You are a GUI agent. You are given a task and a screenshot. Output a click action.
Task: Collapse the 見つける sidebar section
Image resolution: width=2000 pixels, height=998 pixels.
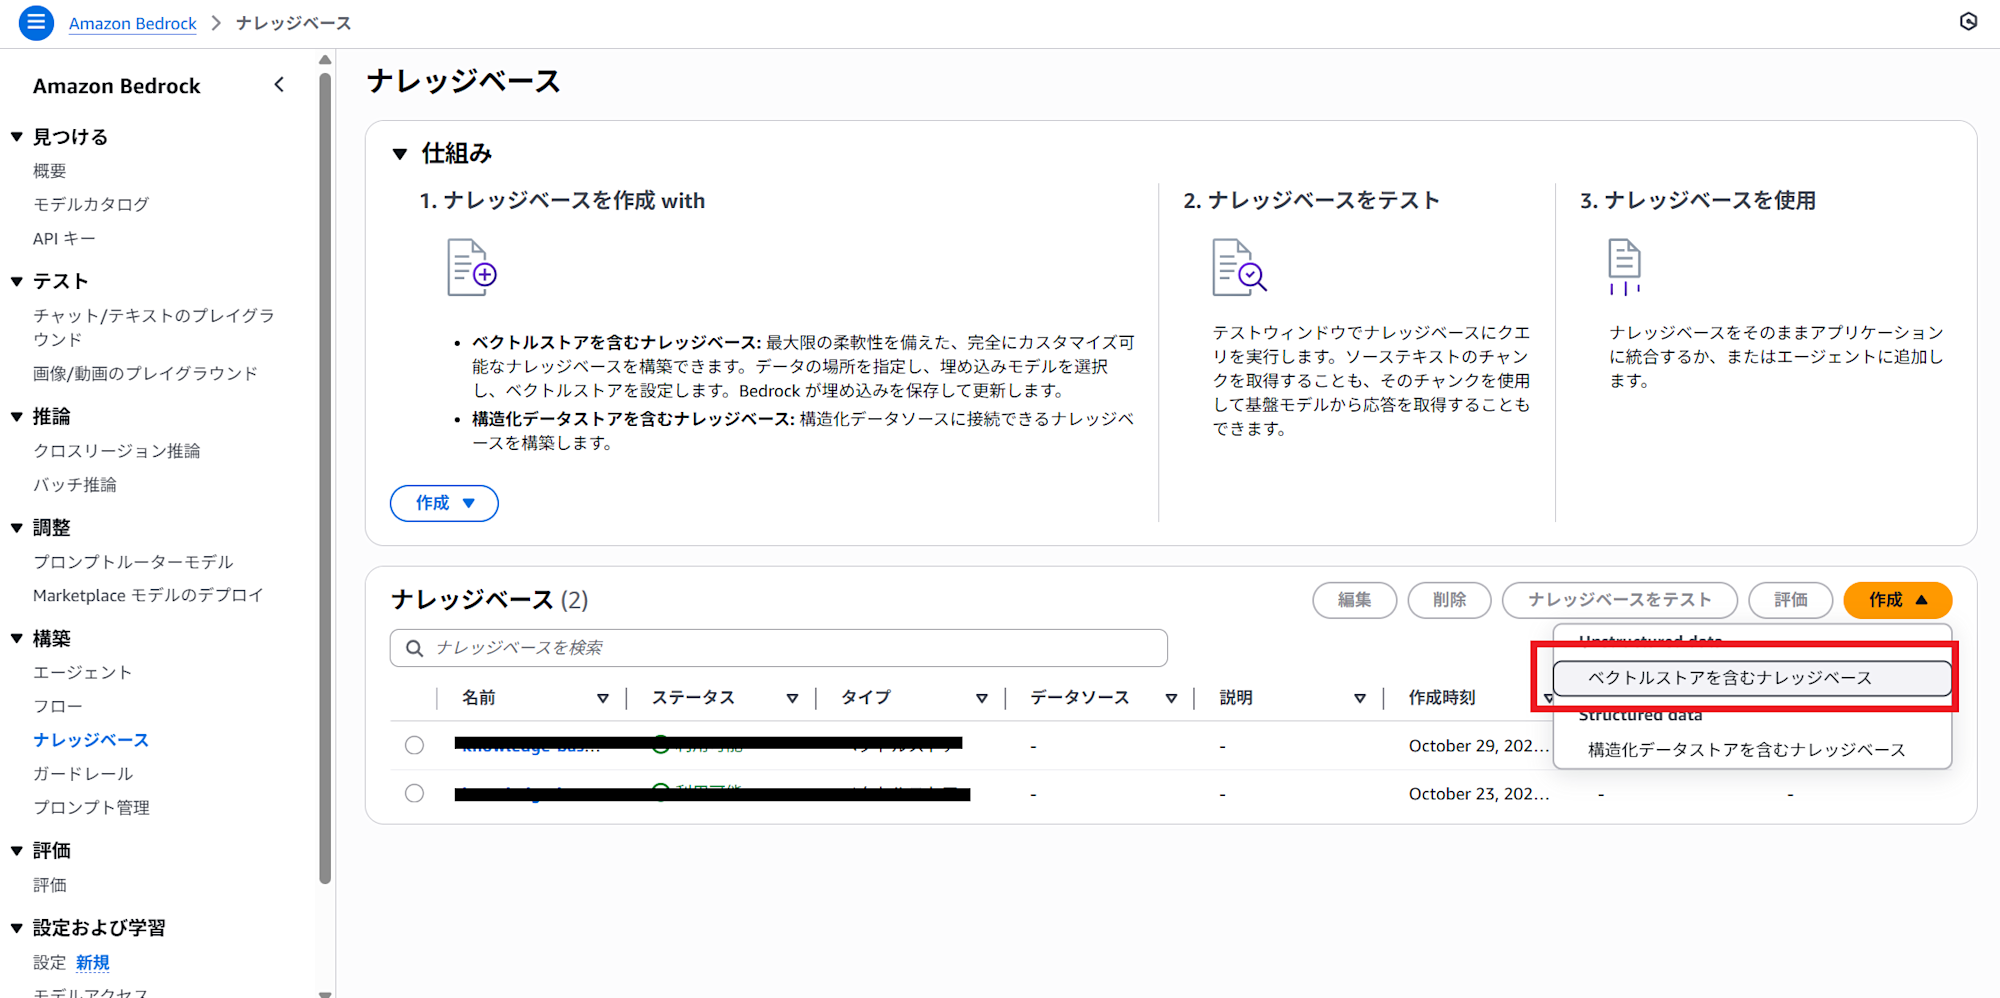(16, 137)
